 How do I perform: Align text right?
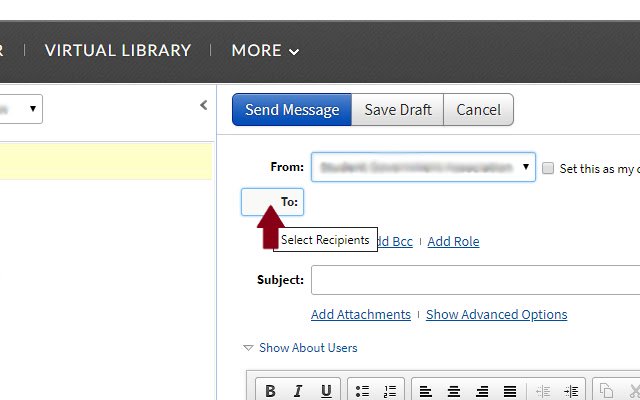click(482, 391)
